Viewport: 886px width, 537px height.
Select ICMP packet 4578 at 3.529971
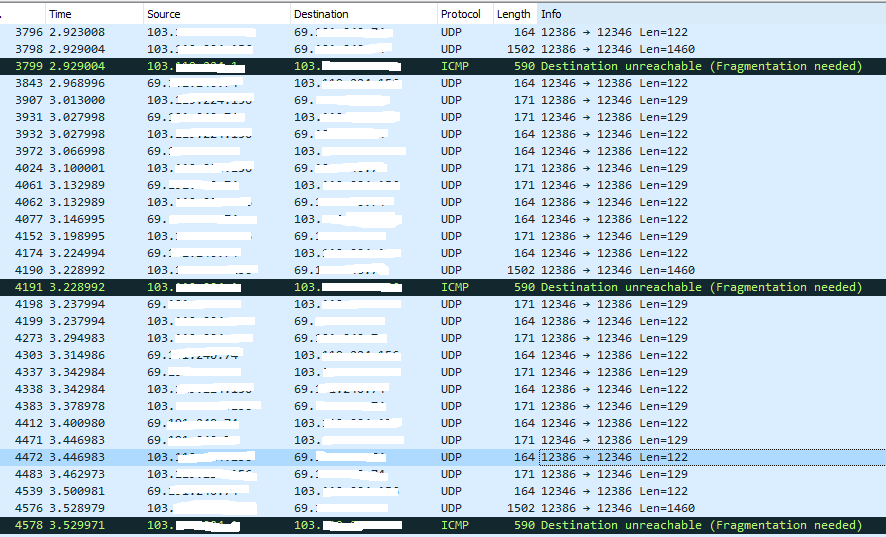click(x=443, y=525)
